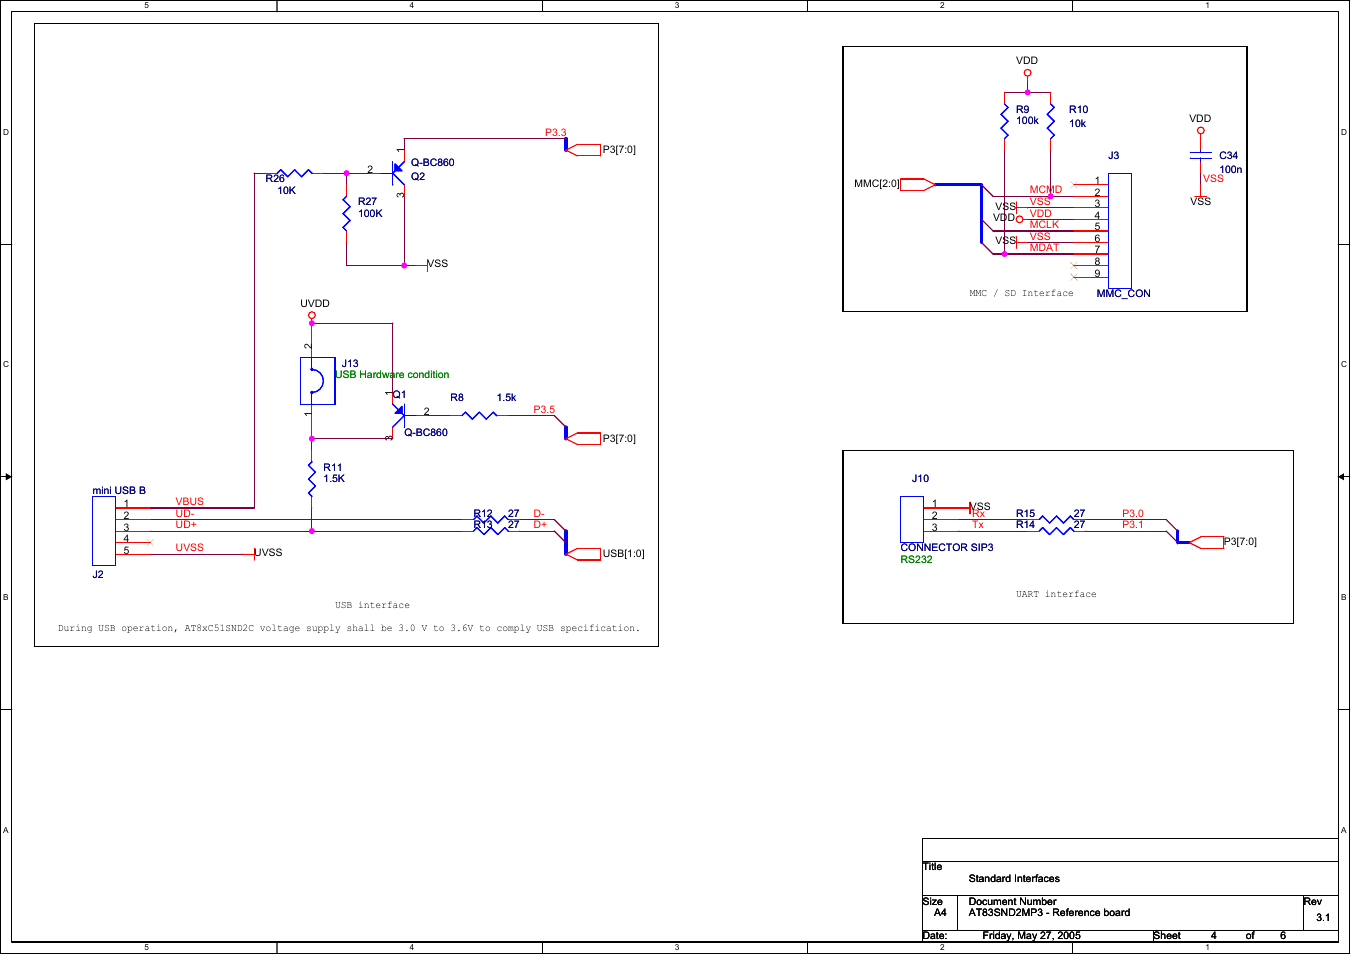Click the 'Q-BC860' label next to Q2
The height and width of the screenshot is (954, 1351).
[x=432, y=163]
